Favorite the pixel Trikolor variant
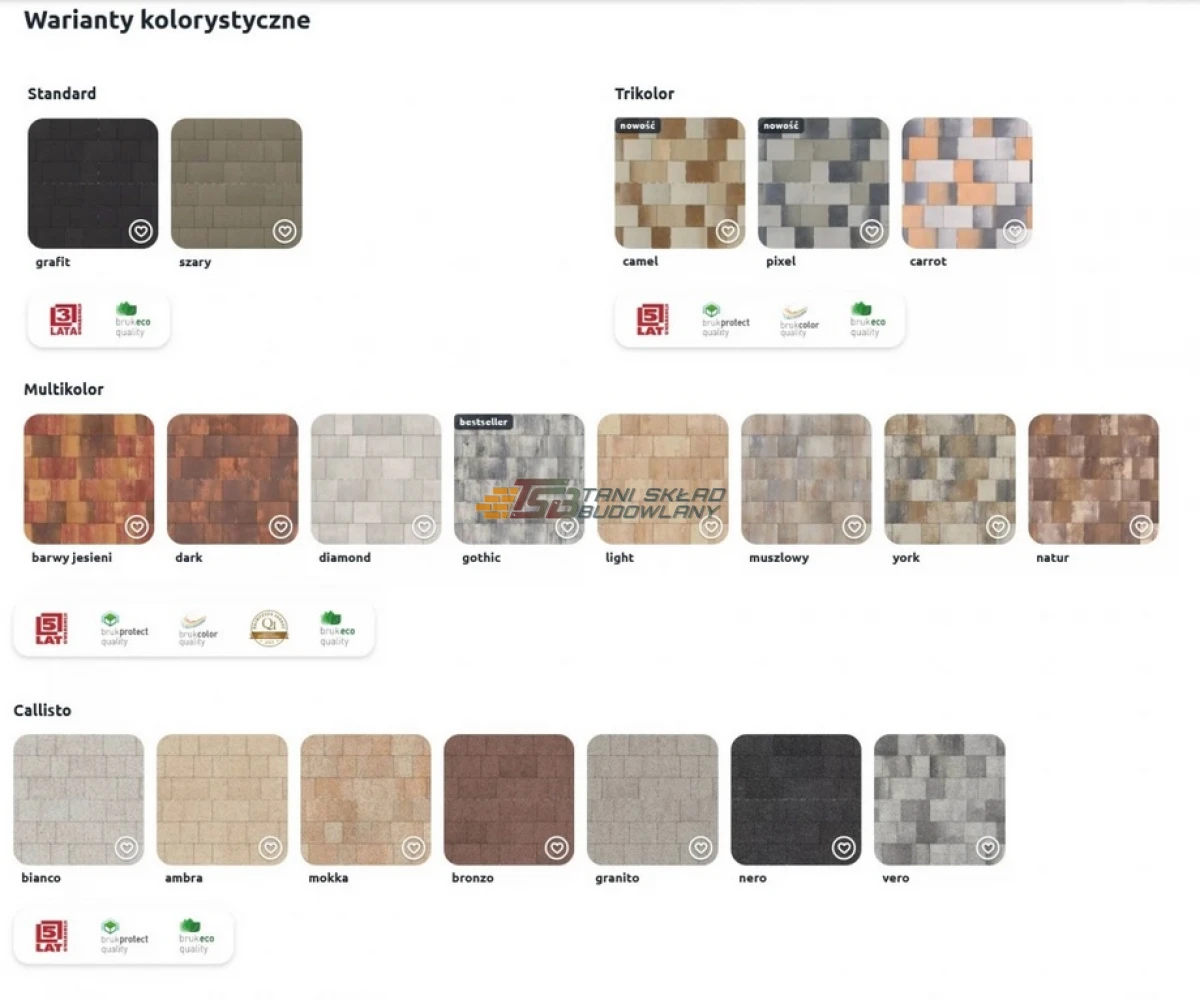Image resolution: width=1200 pixels, height=1000 pixels. click(x=872, y=232)
